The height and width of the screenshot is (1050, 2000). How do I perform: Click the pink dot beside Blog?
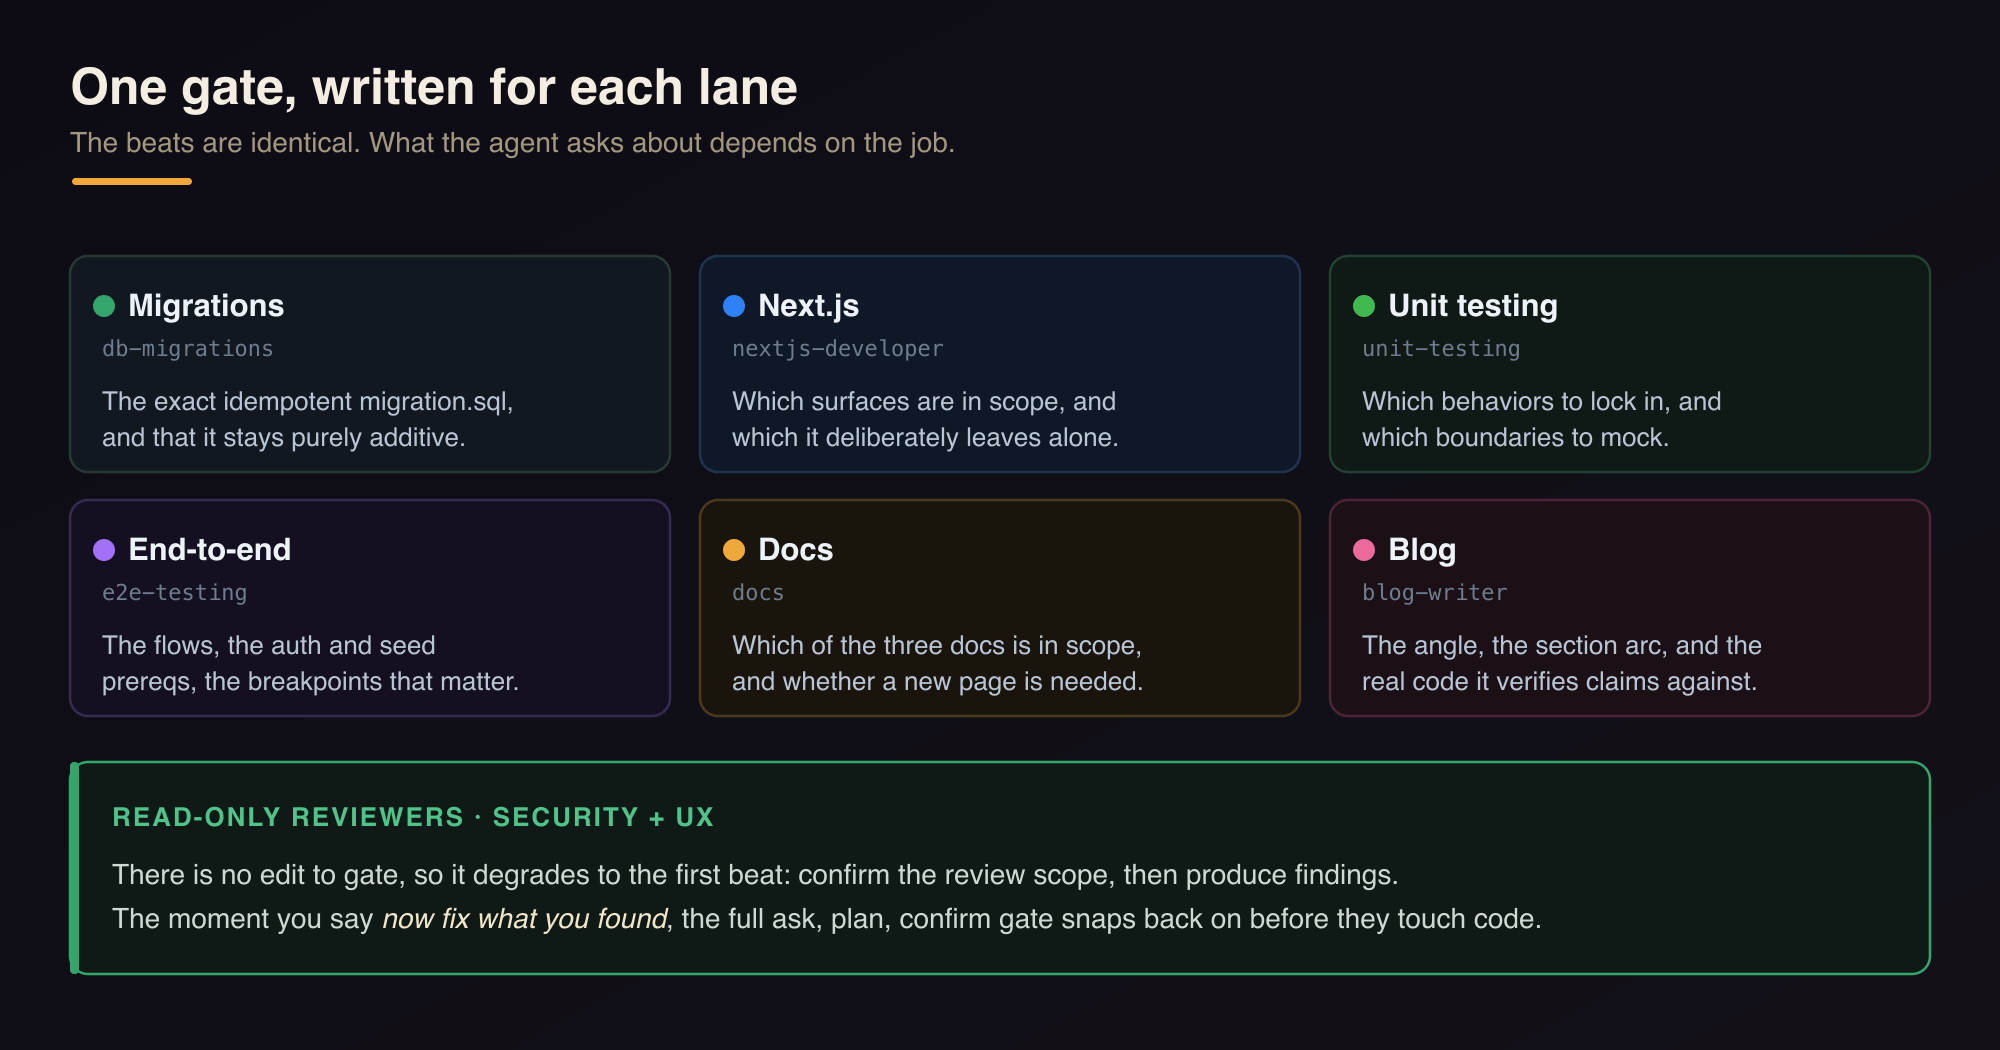pos(1364,550)
